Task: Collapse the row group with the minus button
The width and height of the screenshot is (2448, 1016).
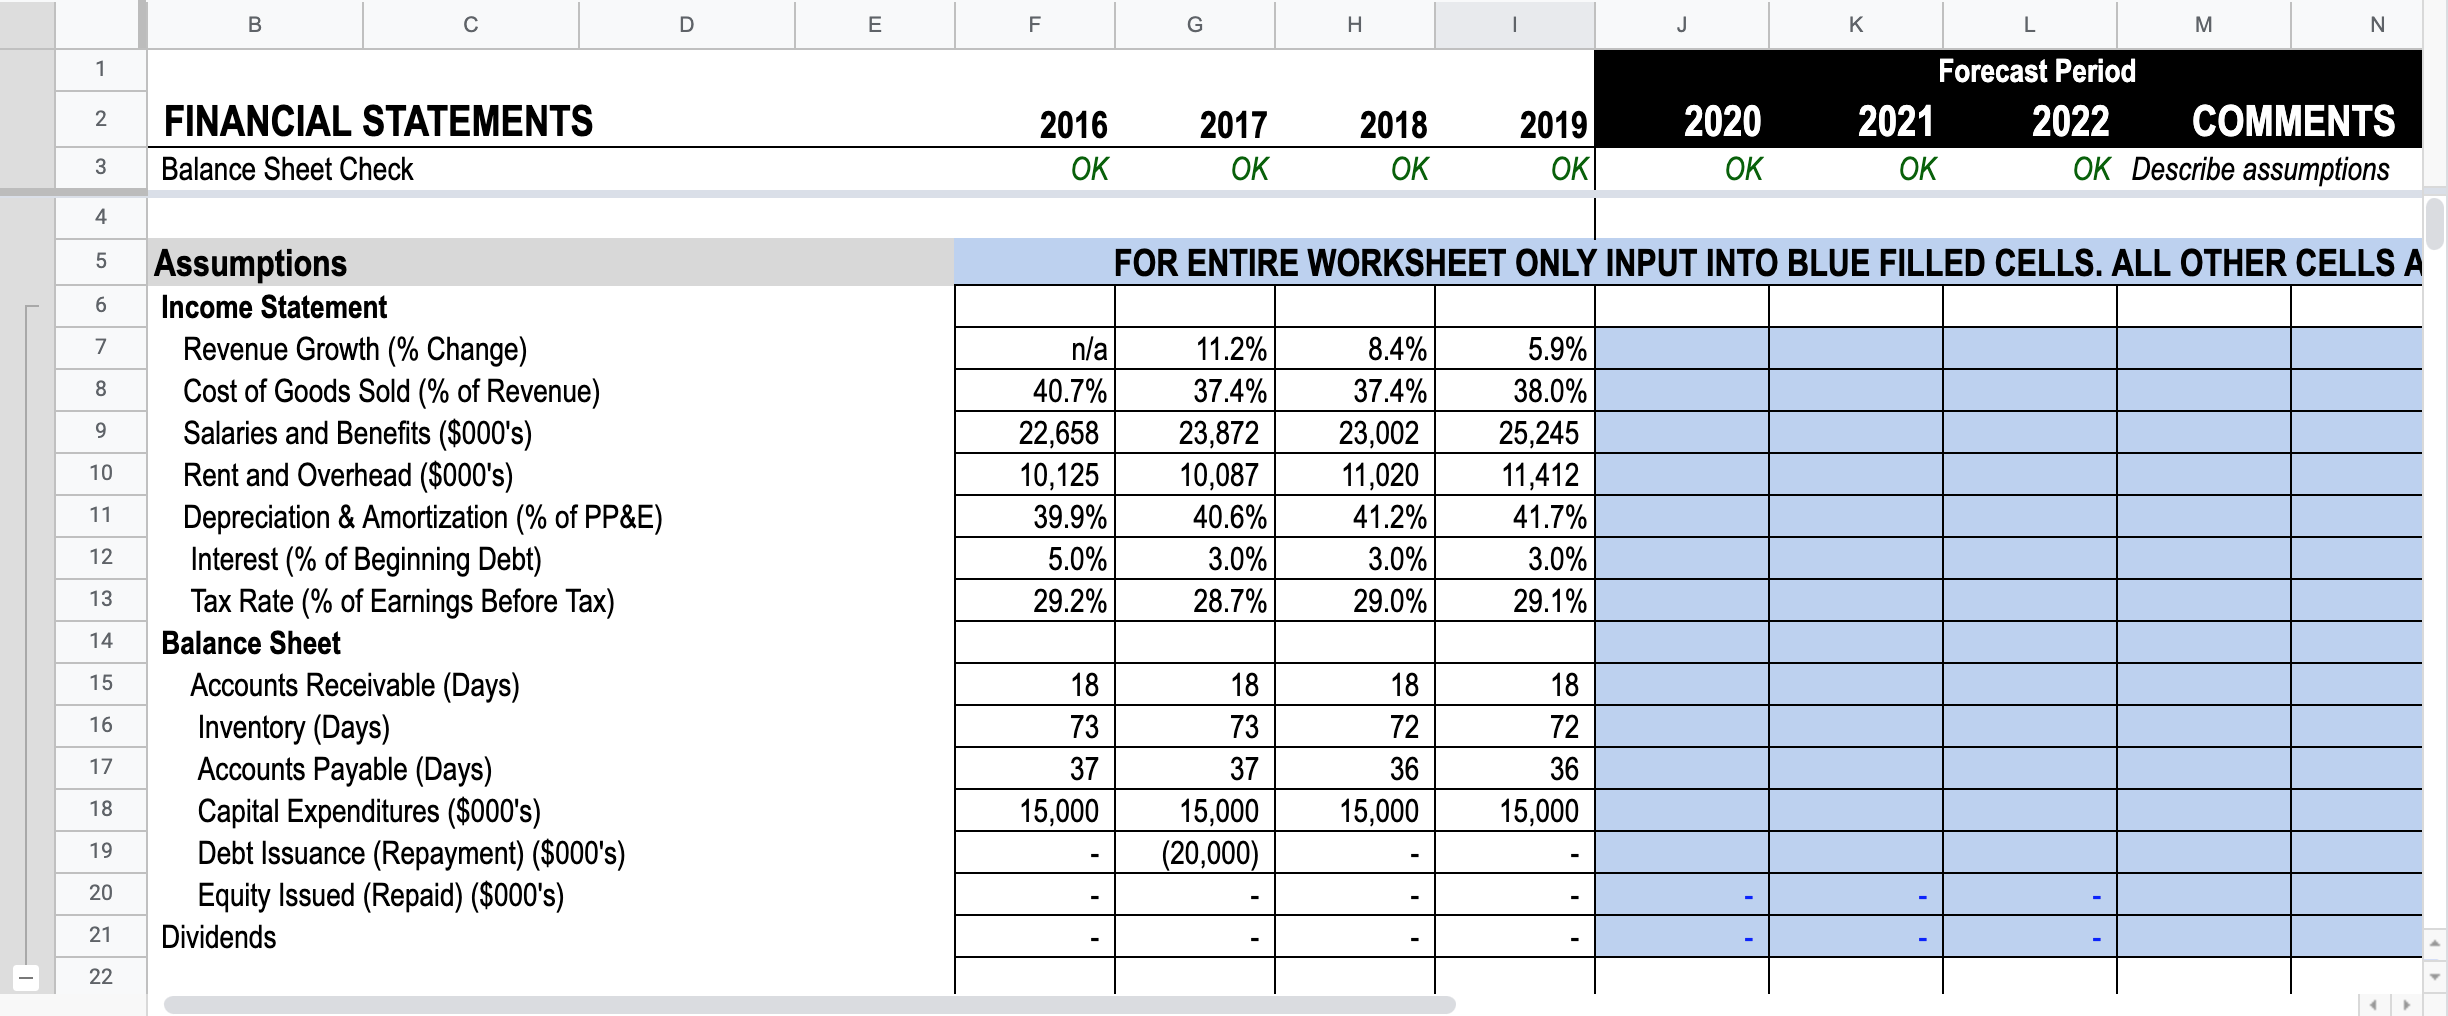Action: point(26,977)
